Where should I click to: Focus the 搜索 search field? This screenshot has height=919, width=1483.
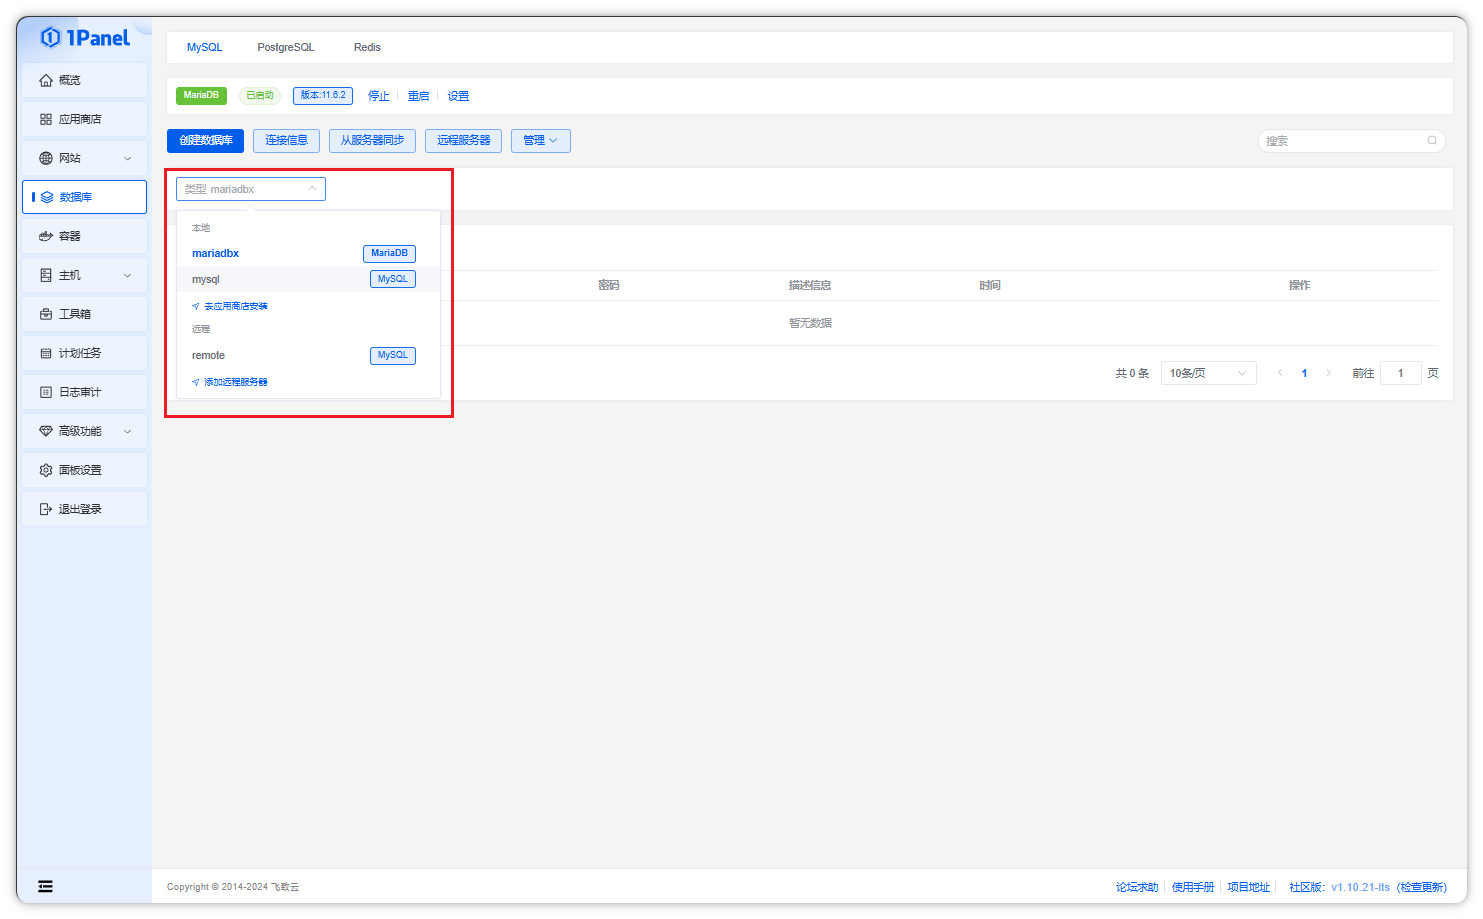pyautogui.click(x=1351, y=141)
